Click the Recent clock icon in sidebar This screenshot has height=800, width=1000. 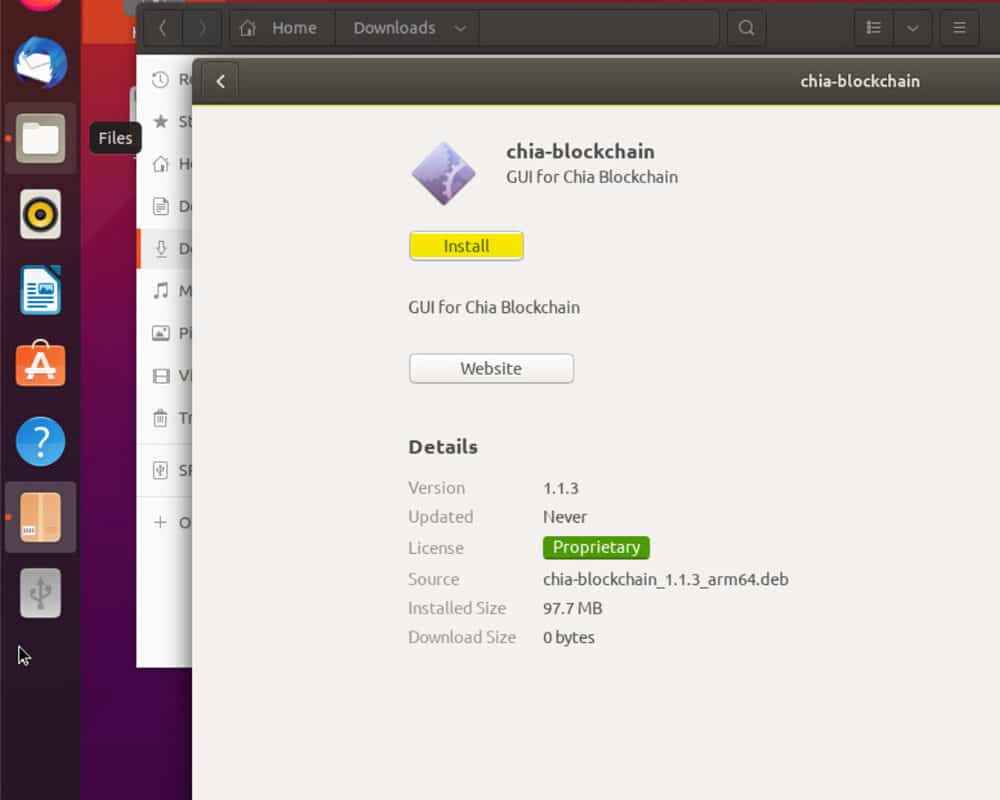click(x=161, y=80)
